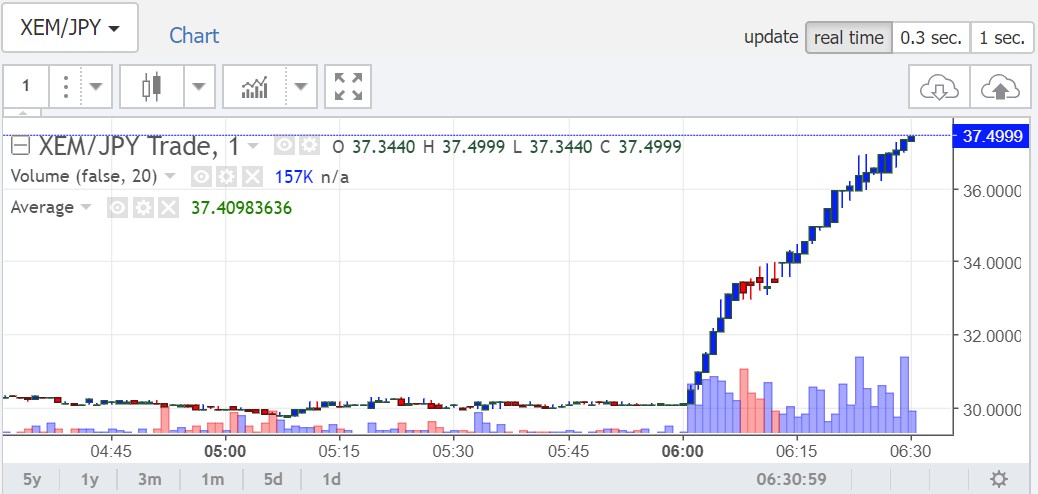Click the open price 37.3440 after O

coord(383,146)
